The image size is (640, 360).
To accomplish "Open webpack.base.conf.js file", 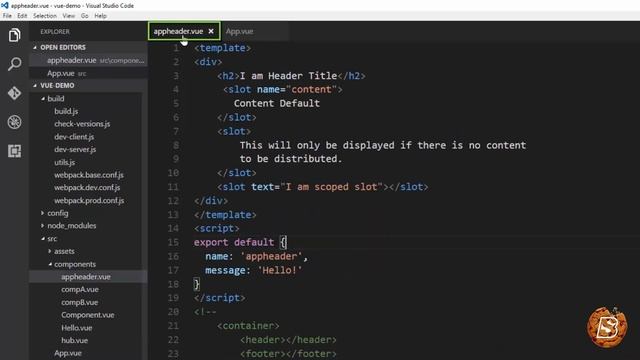I will point(89,175).
